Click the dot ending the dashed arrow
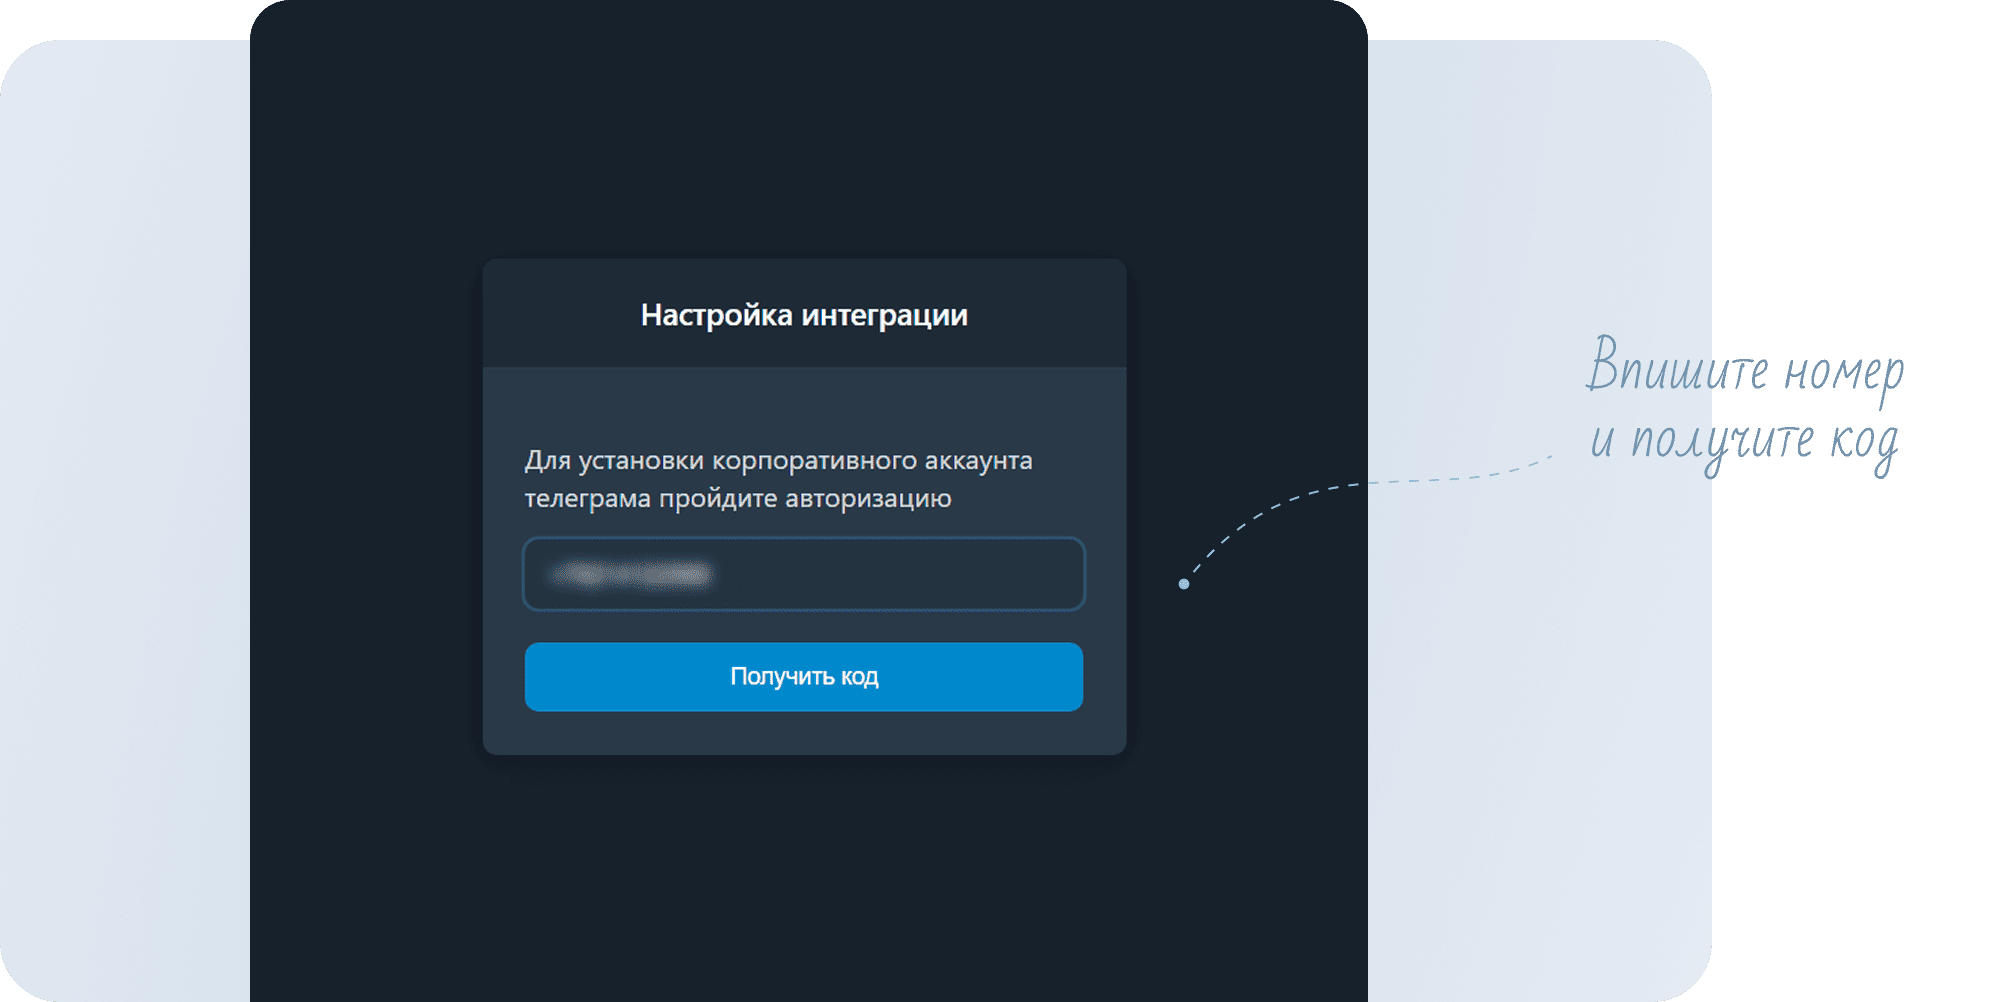Image resolution: width=2000 pixels, height=1002 pixels. click(1184, 584)
